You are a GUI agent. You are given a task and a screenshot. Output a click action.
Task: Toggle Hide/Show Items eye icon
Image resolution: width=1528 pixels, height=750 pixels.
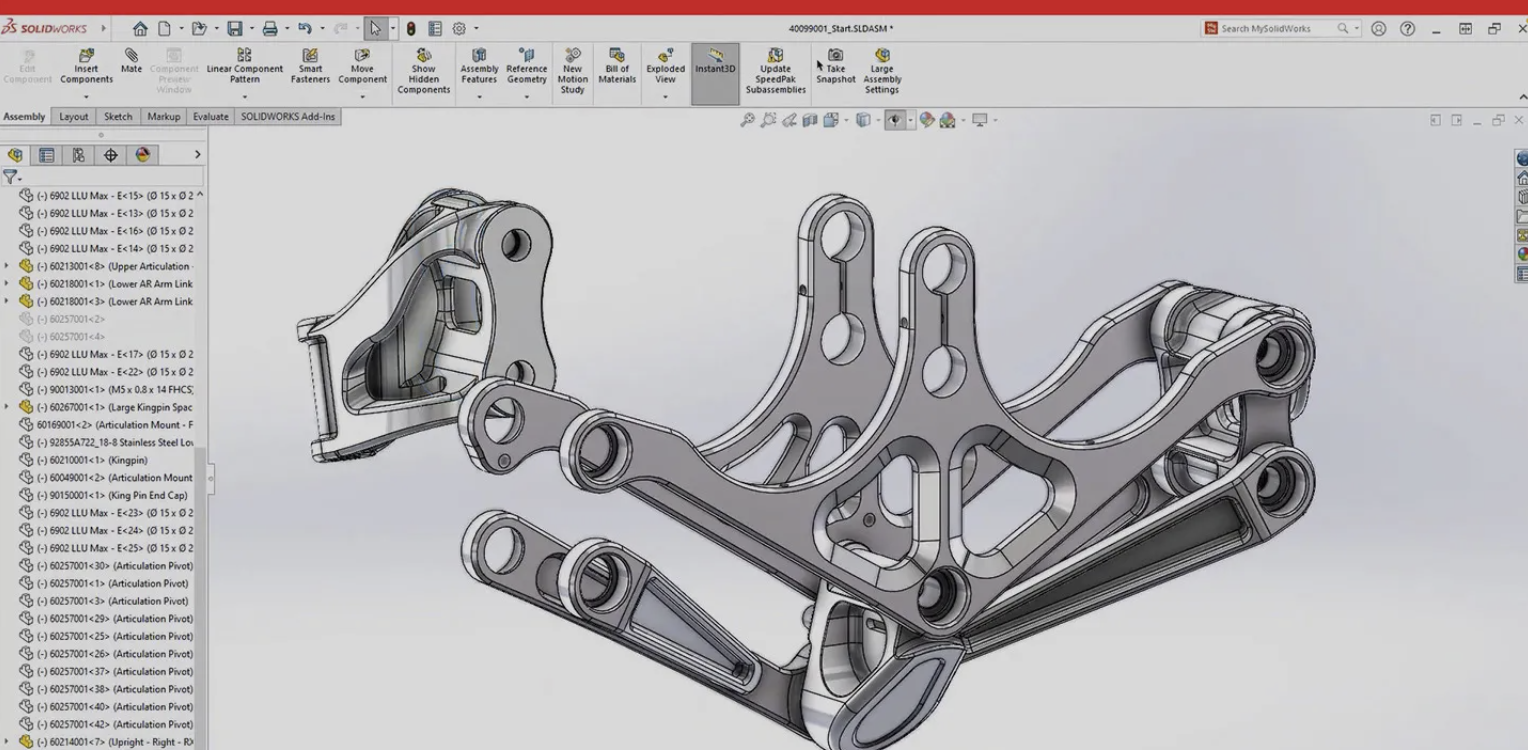(895, 119)
